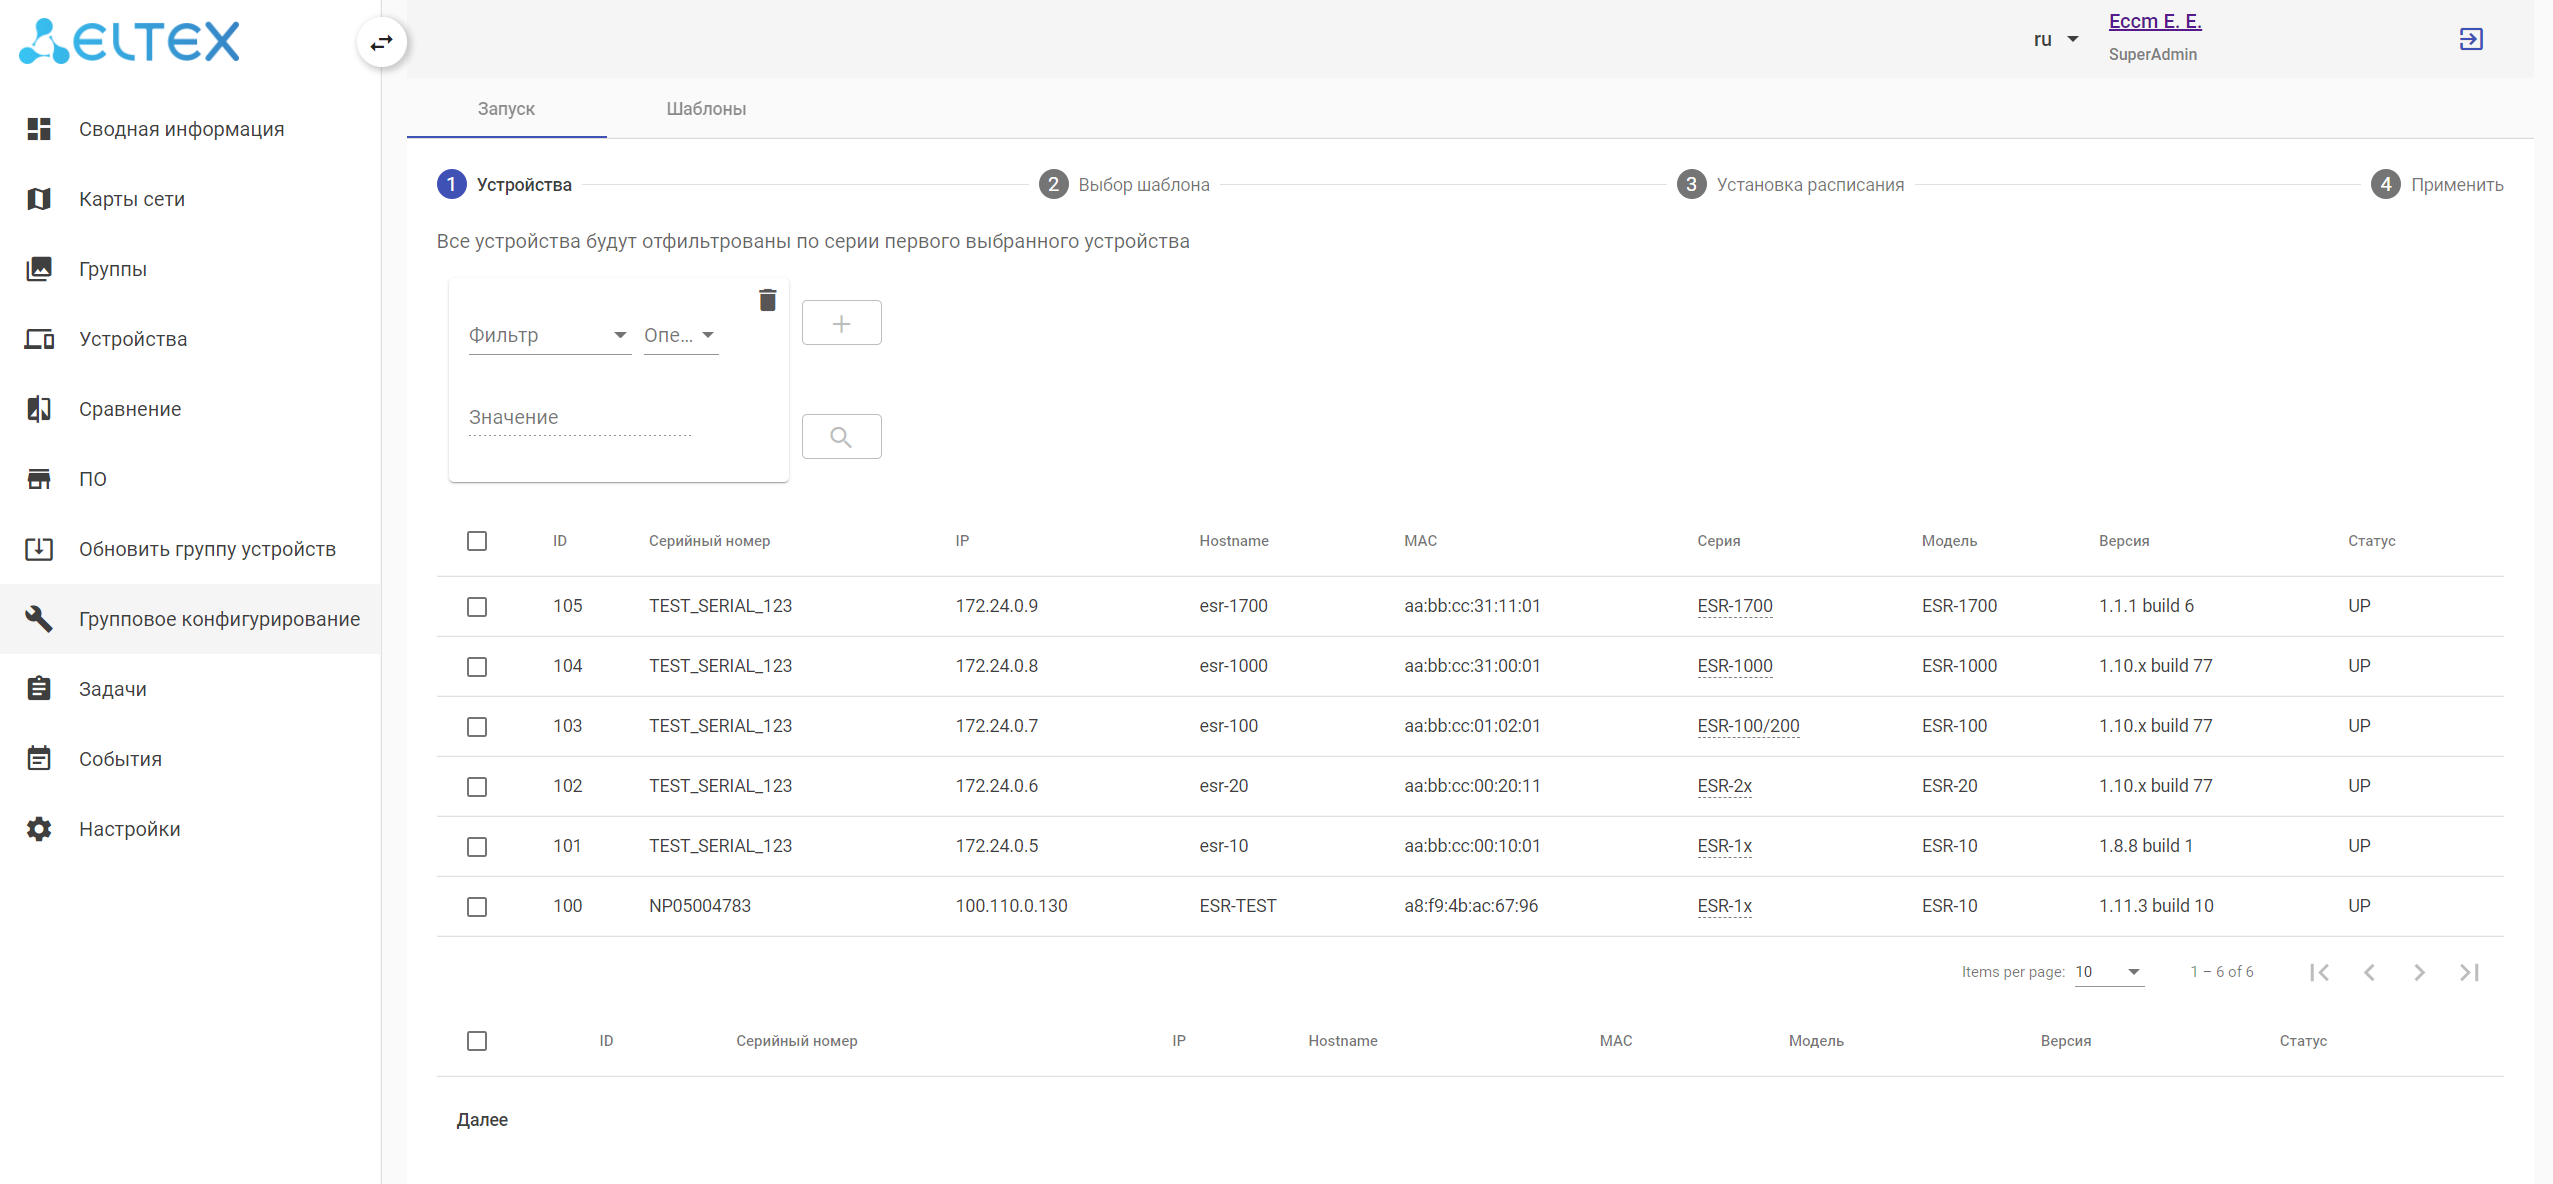
Task: Click the Значение input field
Action: [x=579, y=418]
